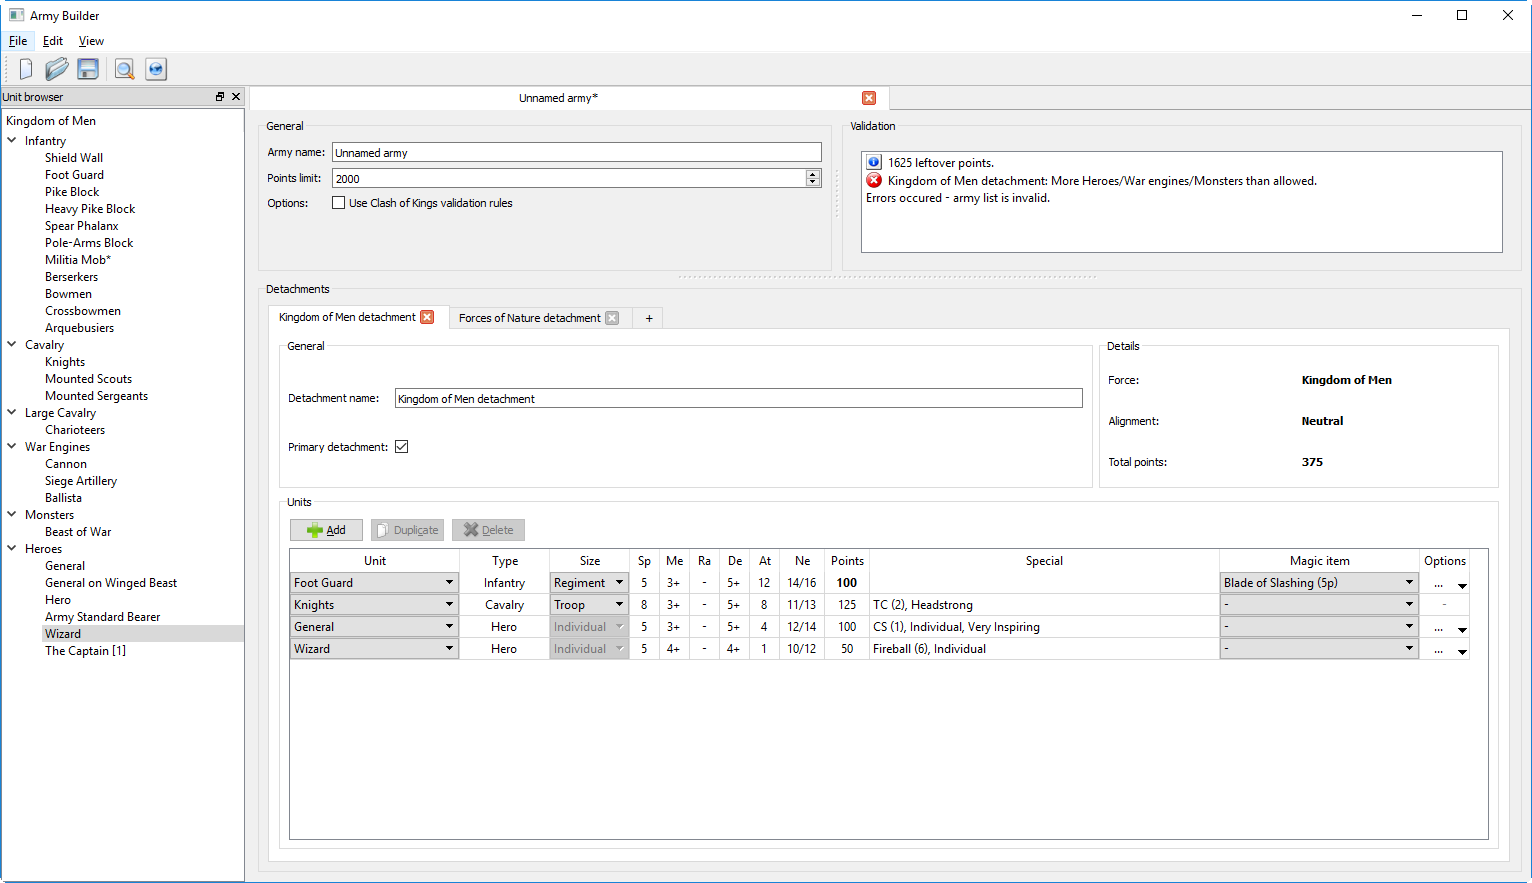The width and height of the screenshot is (1532, 883).
Task: Open Blade of Slashing magic item dropdown
Action: pos(1319,583)
